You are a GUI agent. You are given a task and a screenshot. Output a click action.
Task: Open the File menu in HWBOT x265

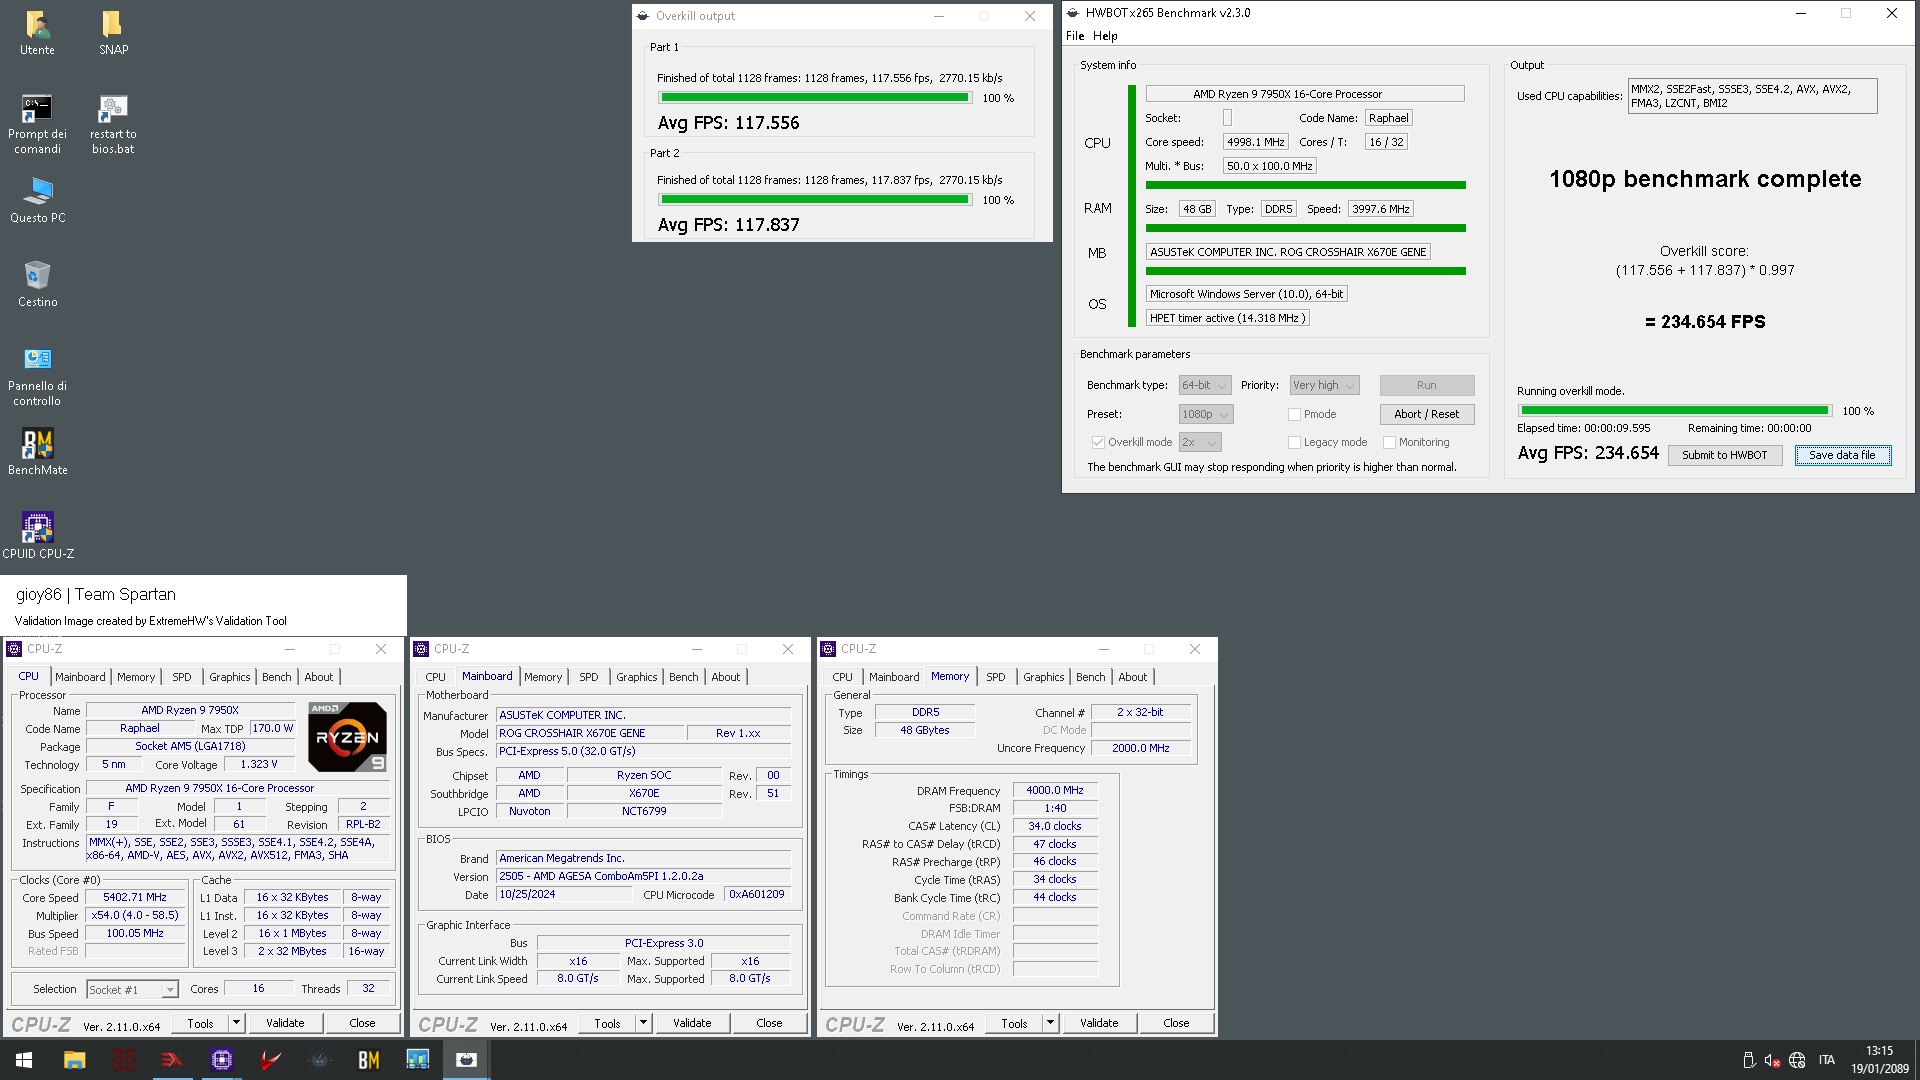pyautogui.click(x=1075, y=36)
